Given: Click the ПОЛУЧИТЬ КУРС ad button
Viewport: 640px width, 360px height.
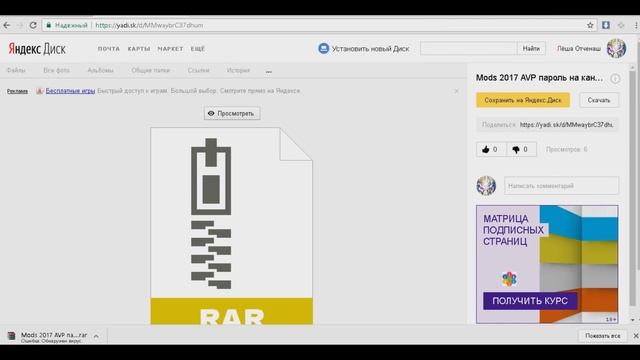Looking at the screenshot, I should 530,301.
